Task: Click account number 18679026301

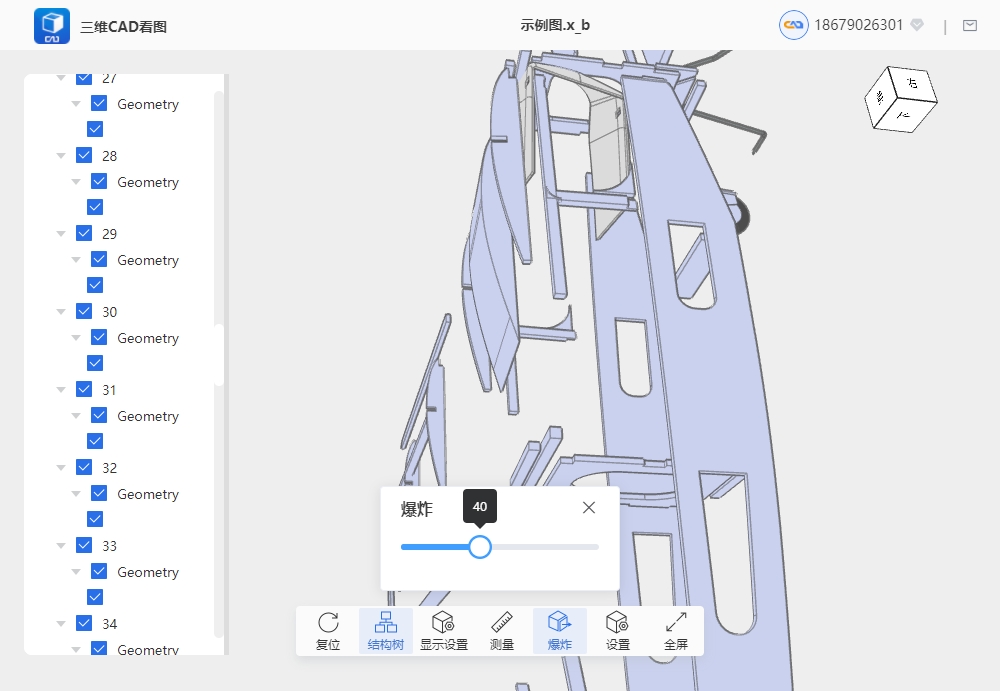Action: pos(859,25)
